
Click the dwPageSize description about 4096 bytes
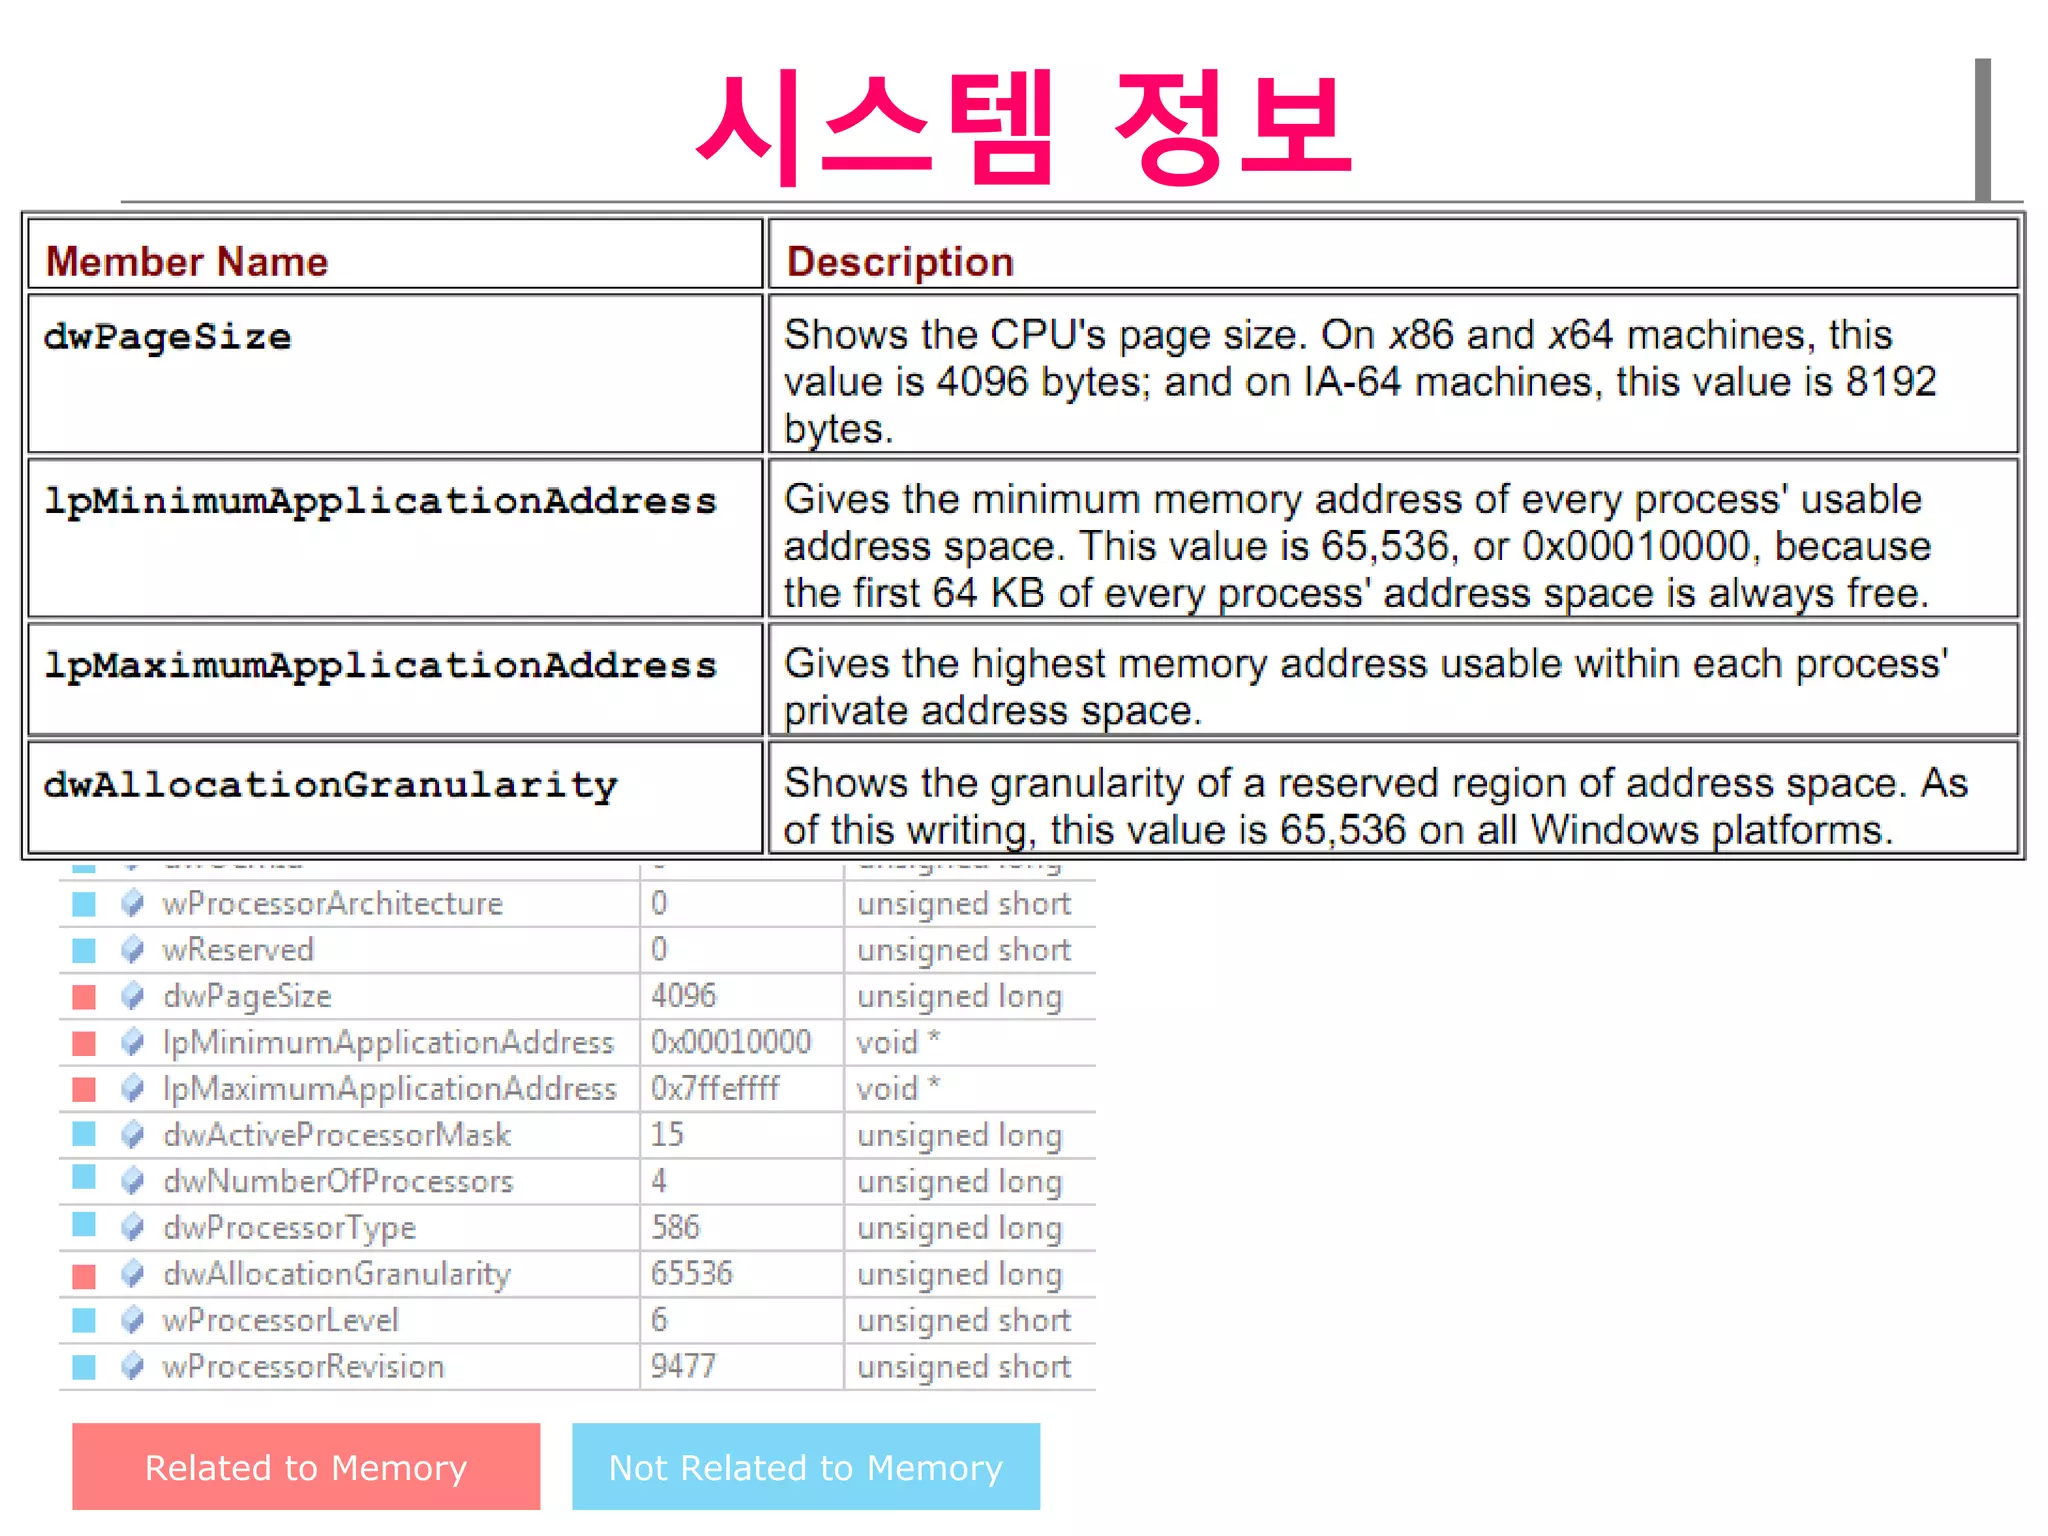tap(1360, 381)
